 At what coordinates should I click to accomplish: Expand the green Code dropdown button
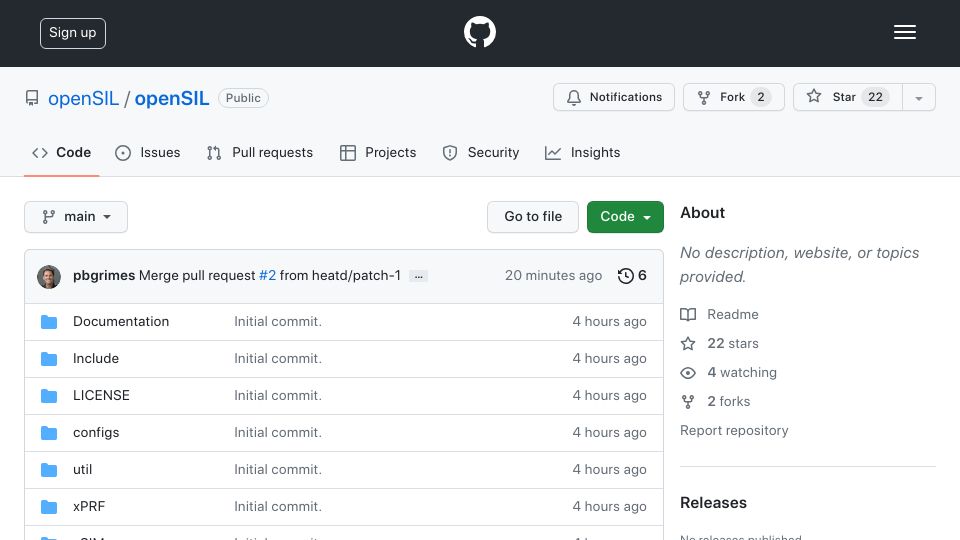[x=625, y=217]
